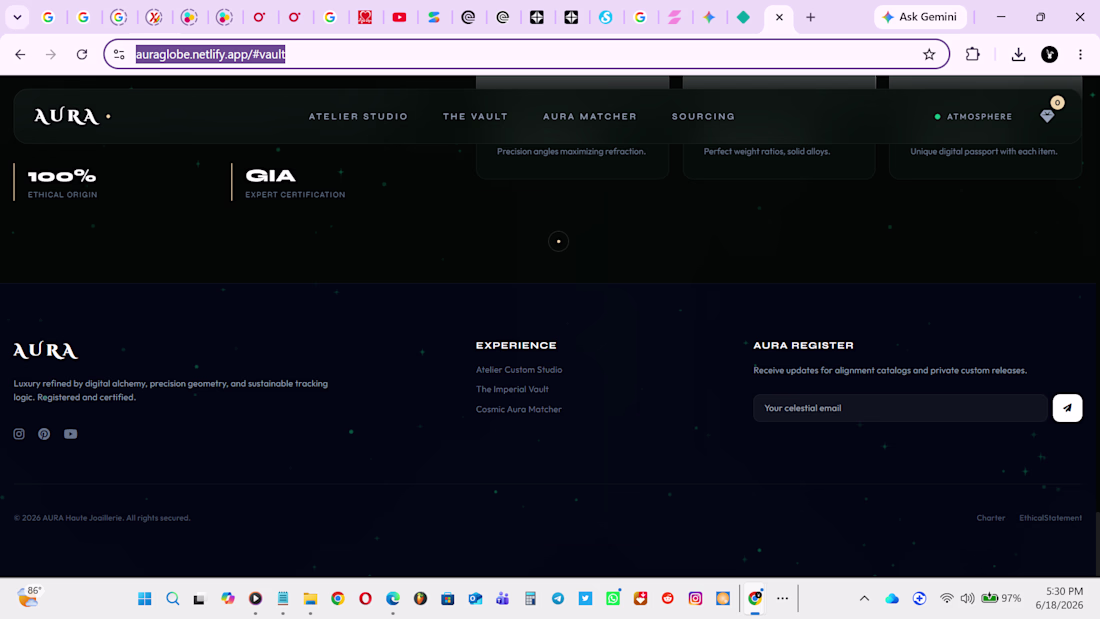Open Cosmic Aura Matcher footer link
The width and height of the screenshot is (1100, 619).
(x=518, y=409)
